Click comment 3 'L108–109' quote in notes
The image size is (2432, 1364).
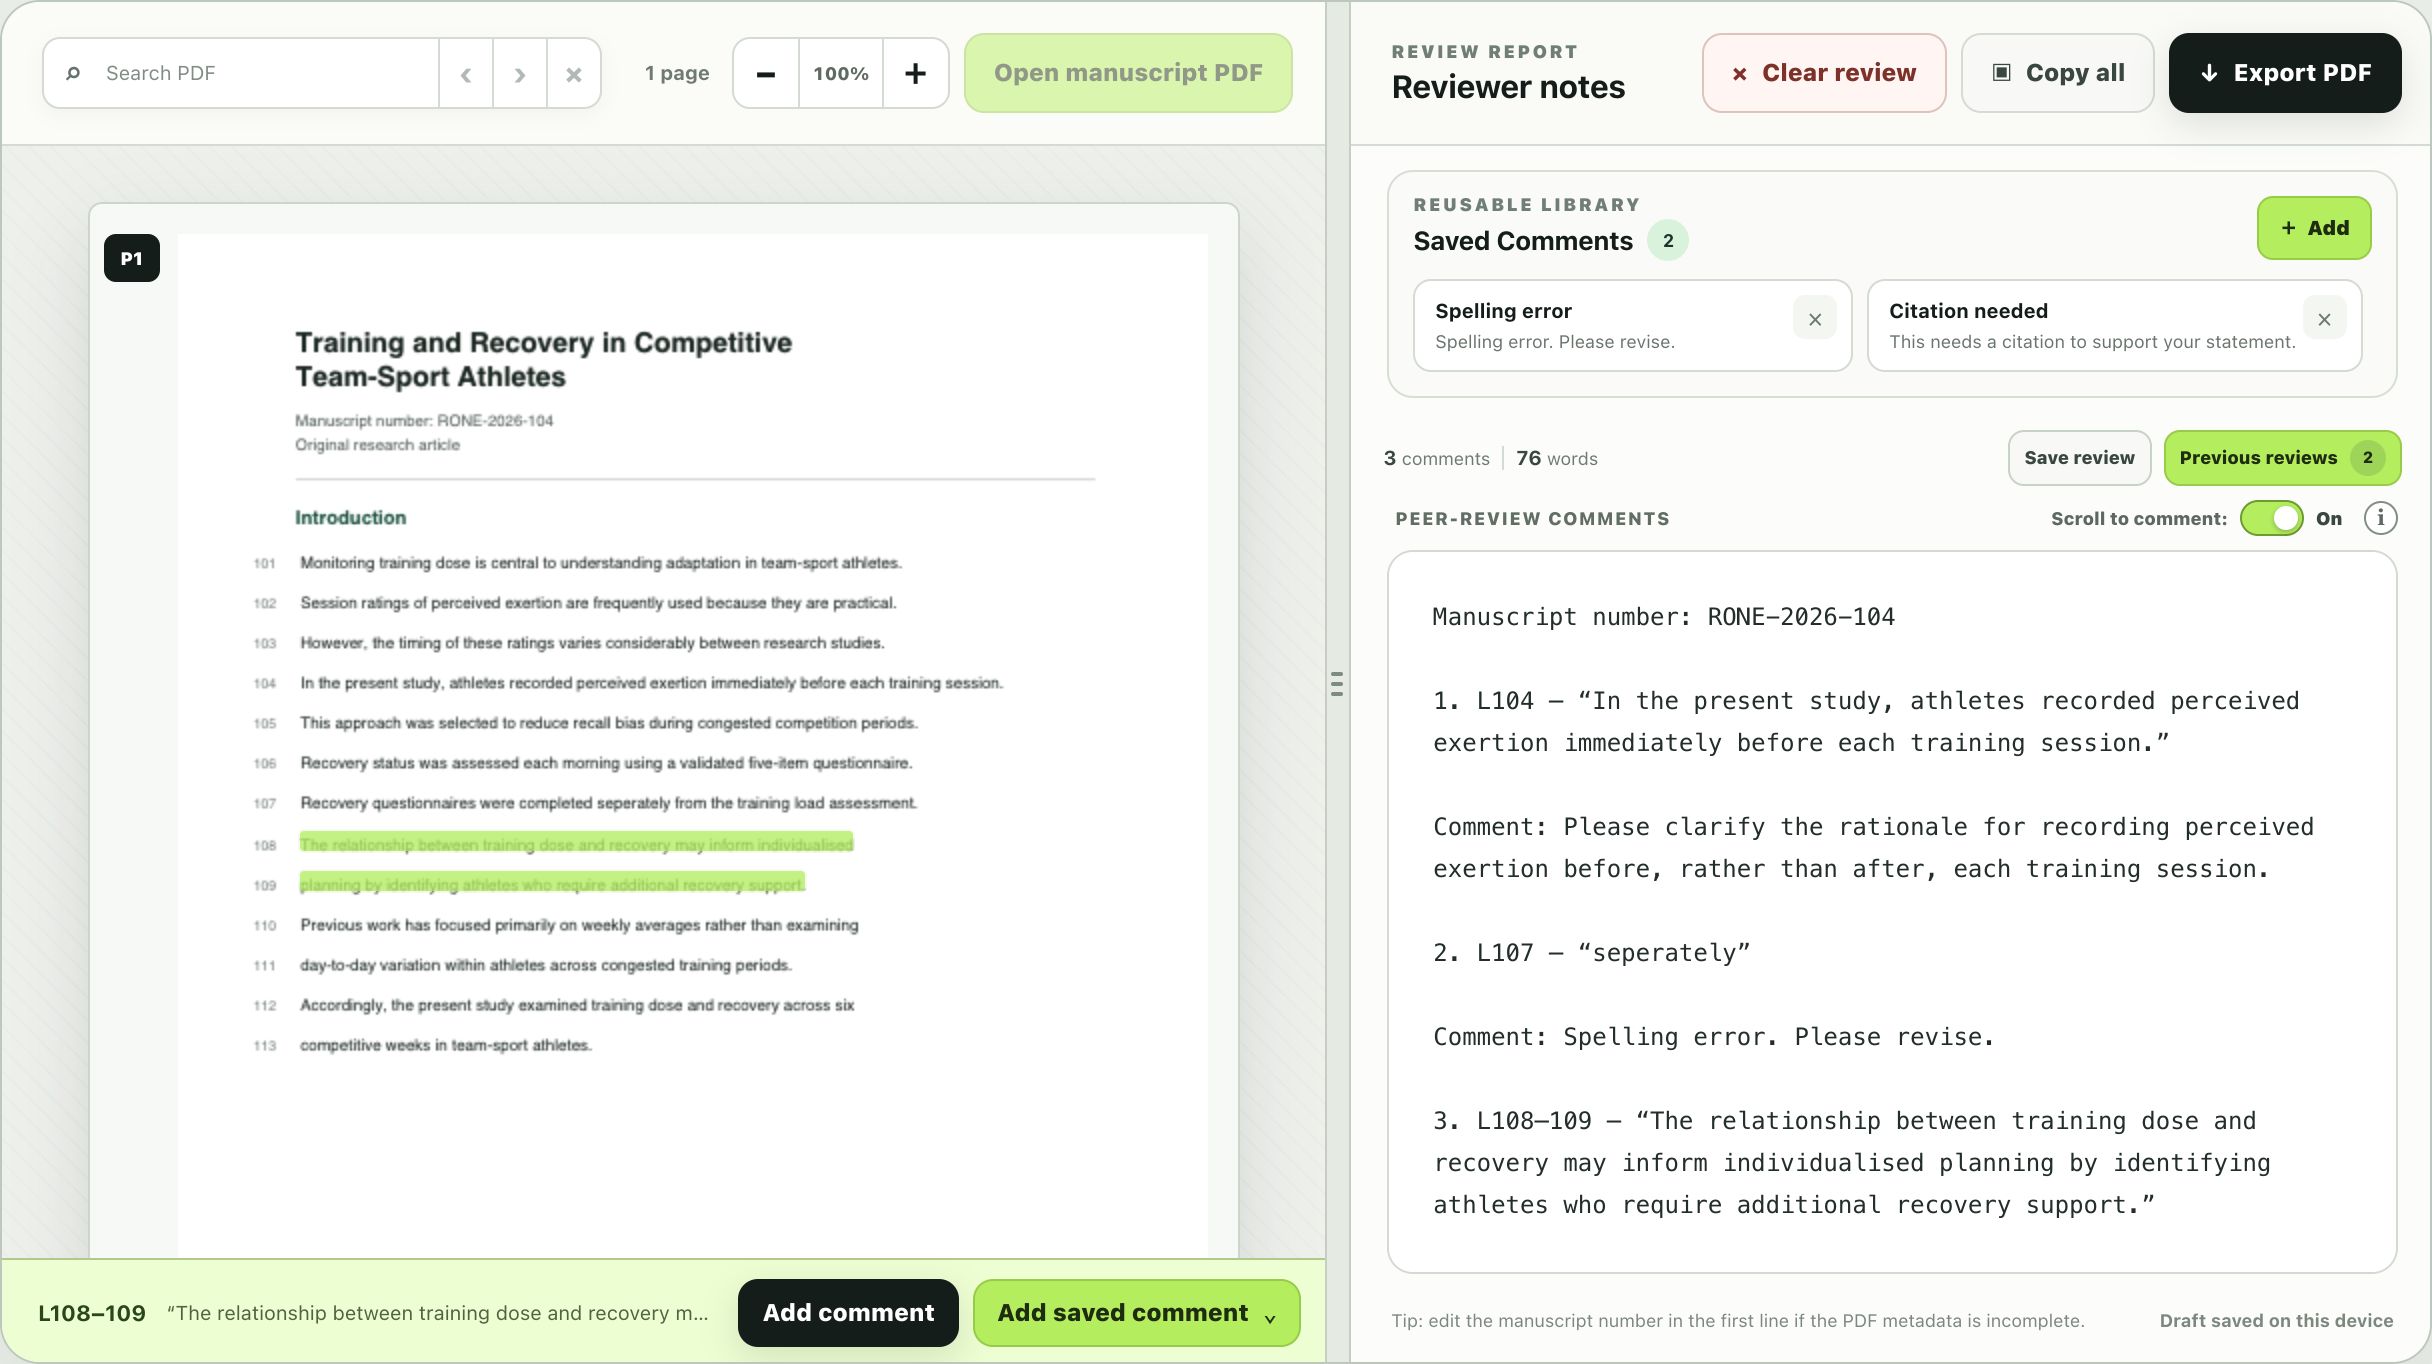click(x=1852, y=1163)
